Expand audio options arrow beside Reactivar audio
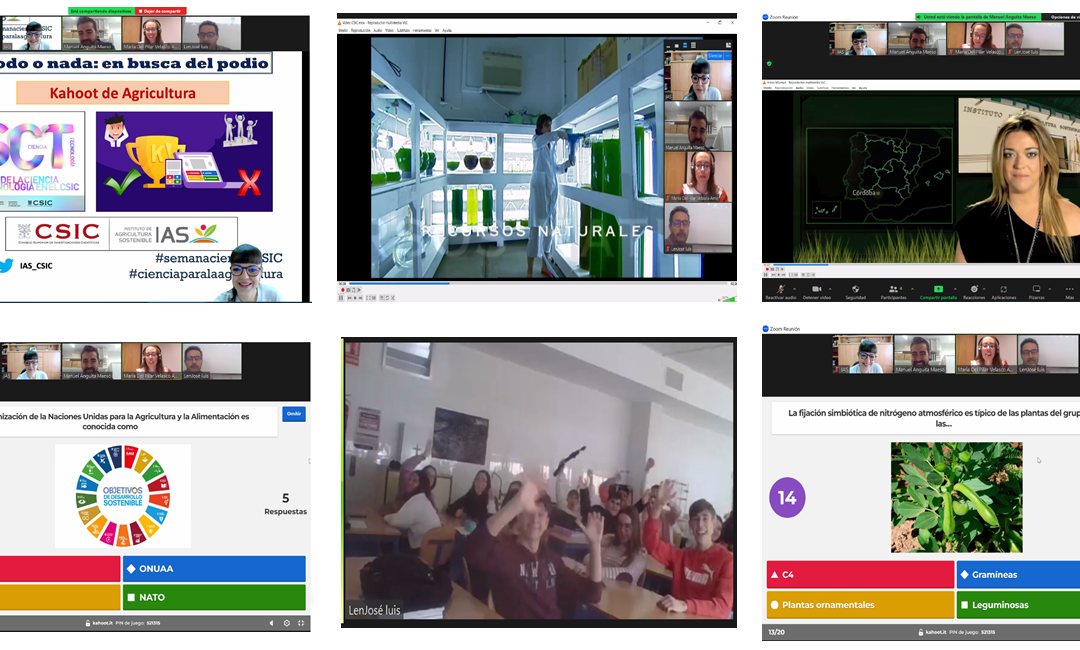 click(x=795, y=289)
